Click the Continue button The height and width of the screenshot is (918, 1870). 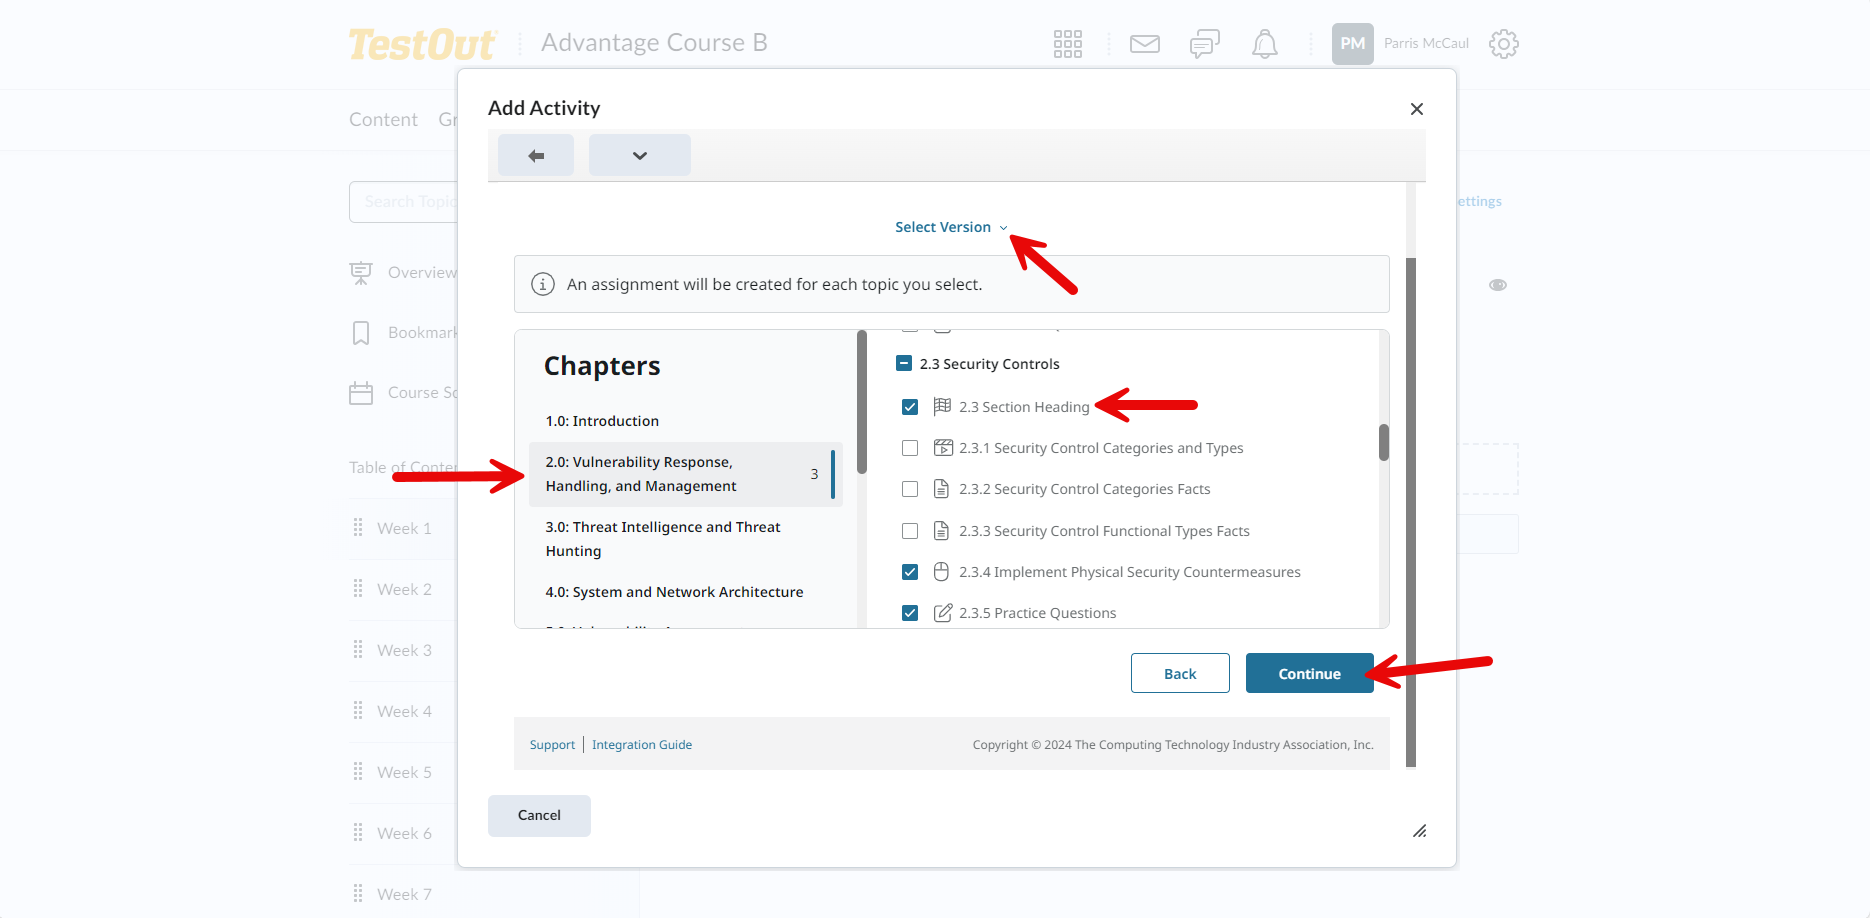click(1310, 673)
